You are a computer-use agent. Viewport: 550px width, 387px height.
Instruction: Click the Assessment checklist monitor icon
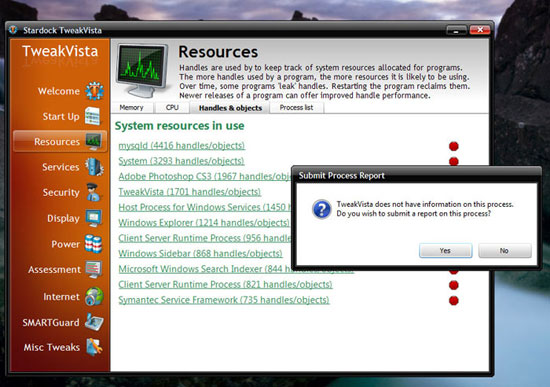click(94, 269)
